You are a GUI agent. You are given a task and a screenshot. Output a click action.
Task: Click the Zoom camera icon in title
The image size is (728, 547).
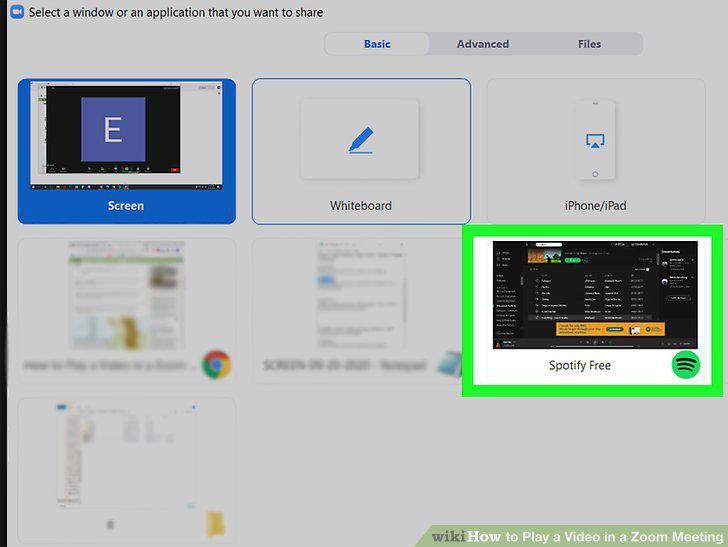[17, 12]
